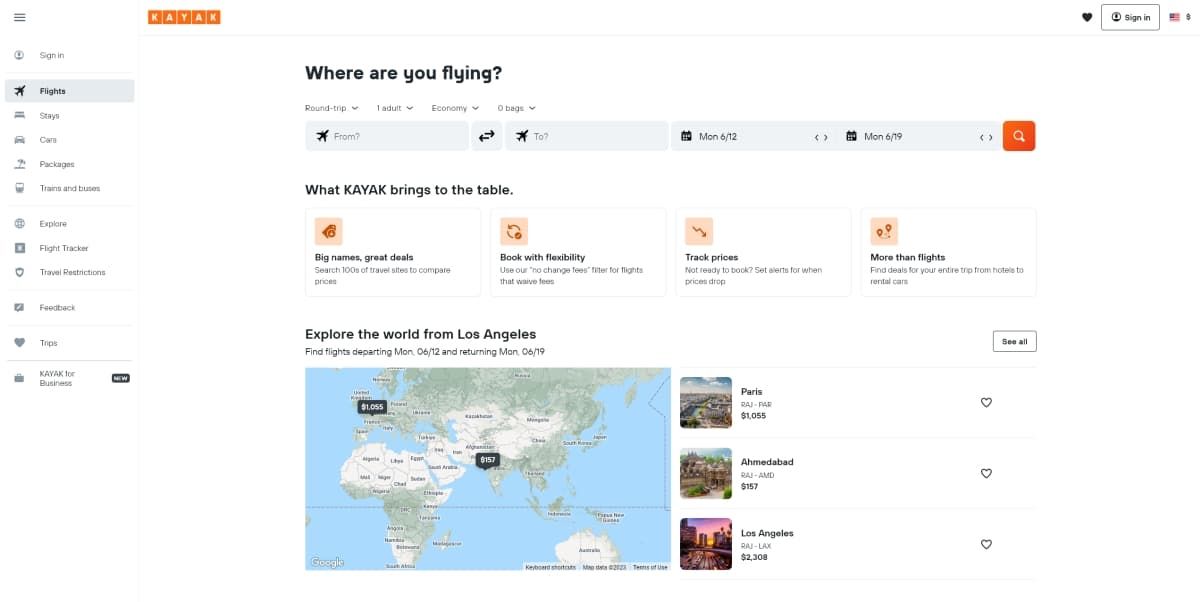Go to Trains and buses section
1200x602 pixels.
pyautogui.click(x=70, y=188)
